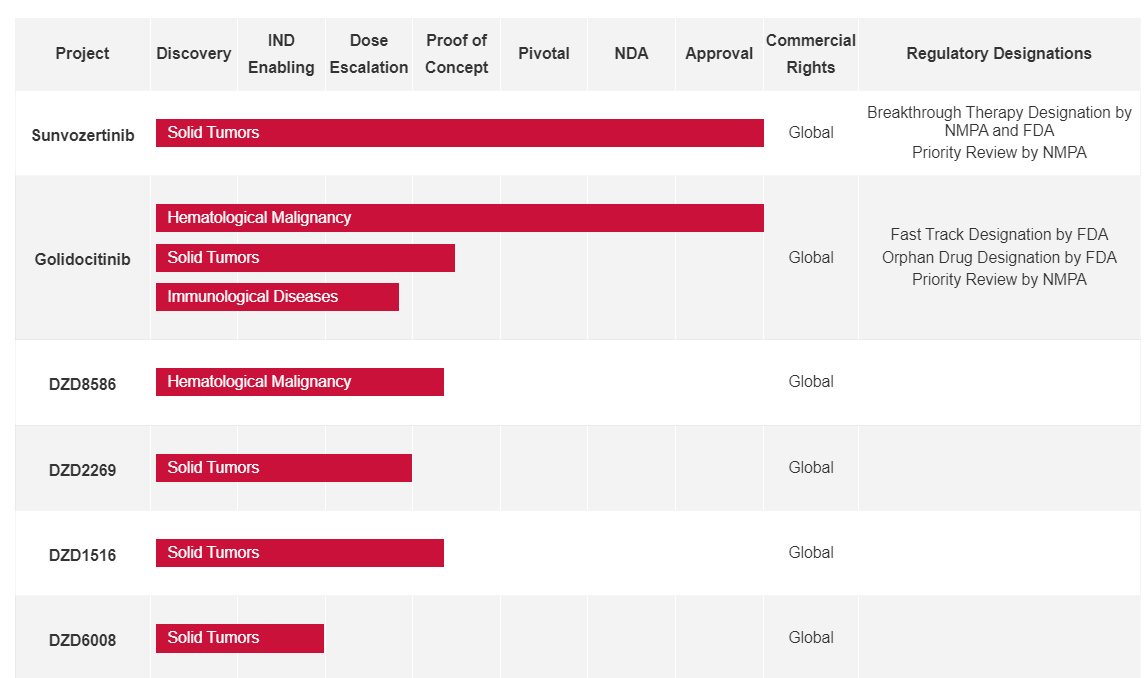Click the Pivotal column header
Screen dimensions: 1147x678
tap(544, 54)
